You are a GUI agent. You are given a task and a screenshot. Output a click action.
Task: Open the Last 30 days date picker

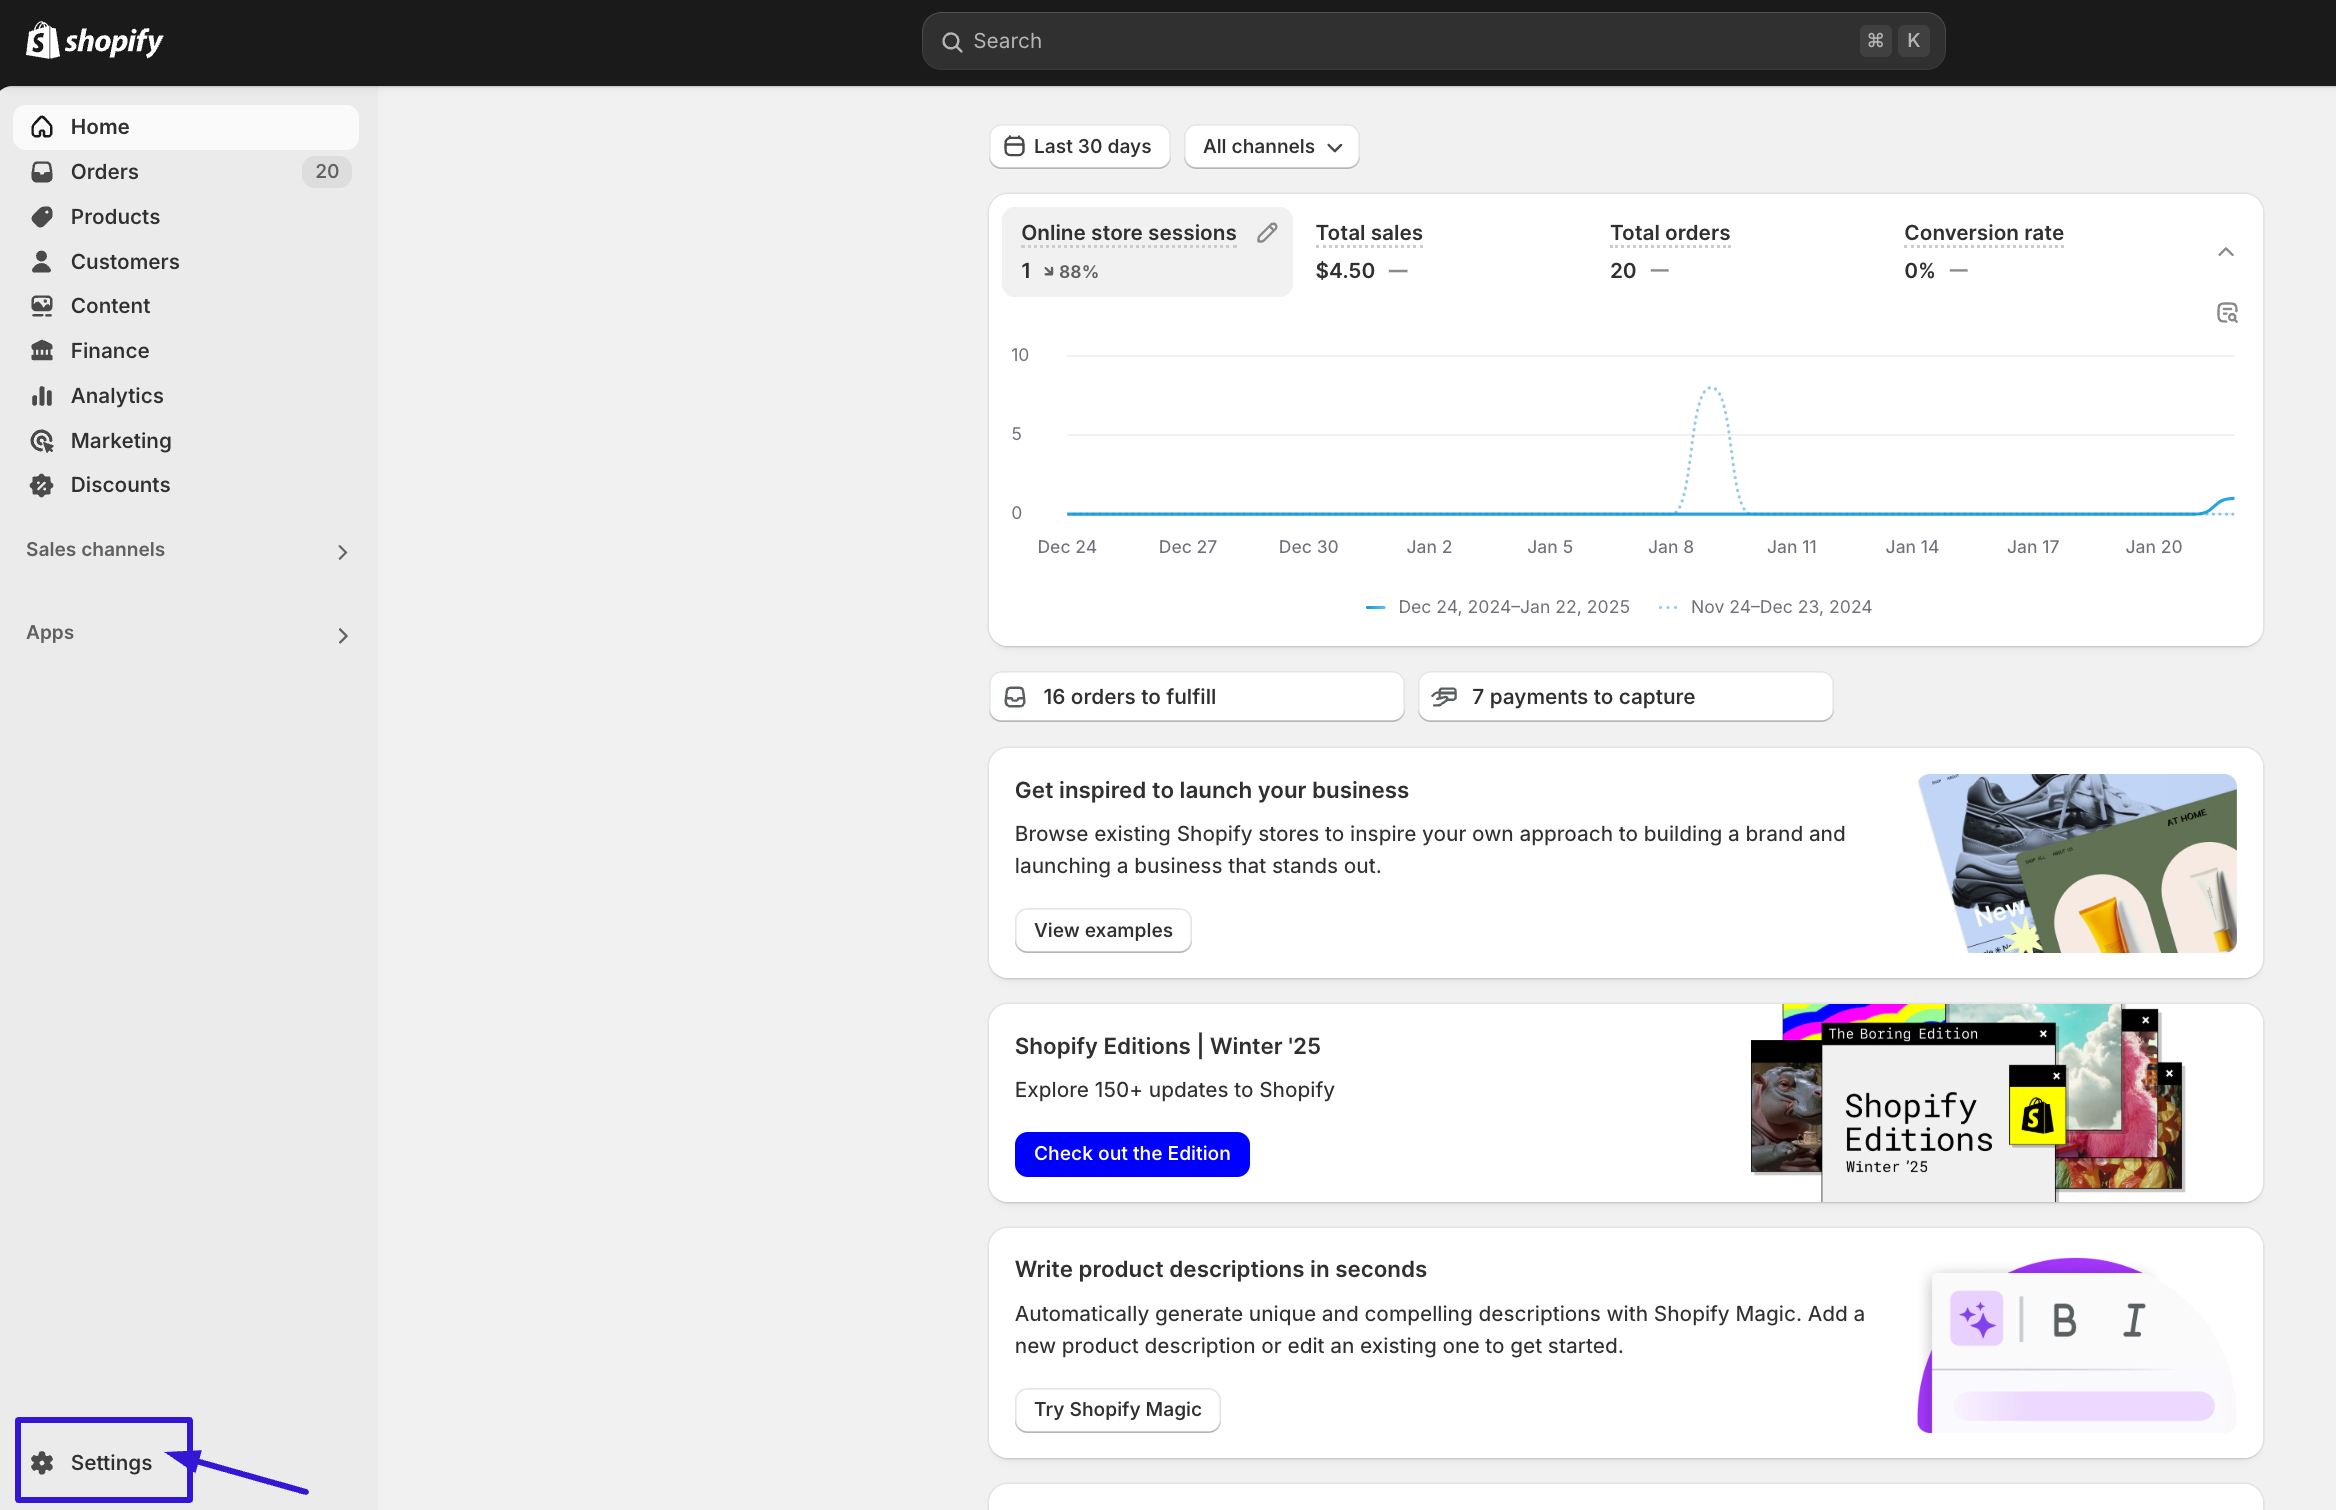pyautogui.click(x=1080, y=147)
